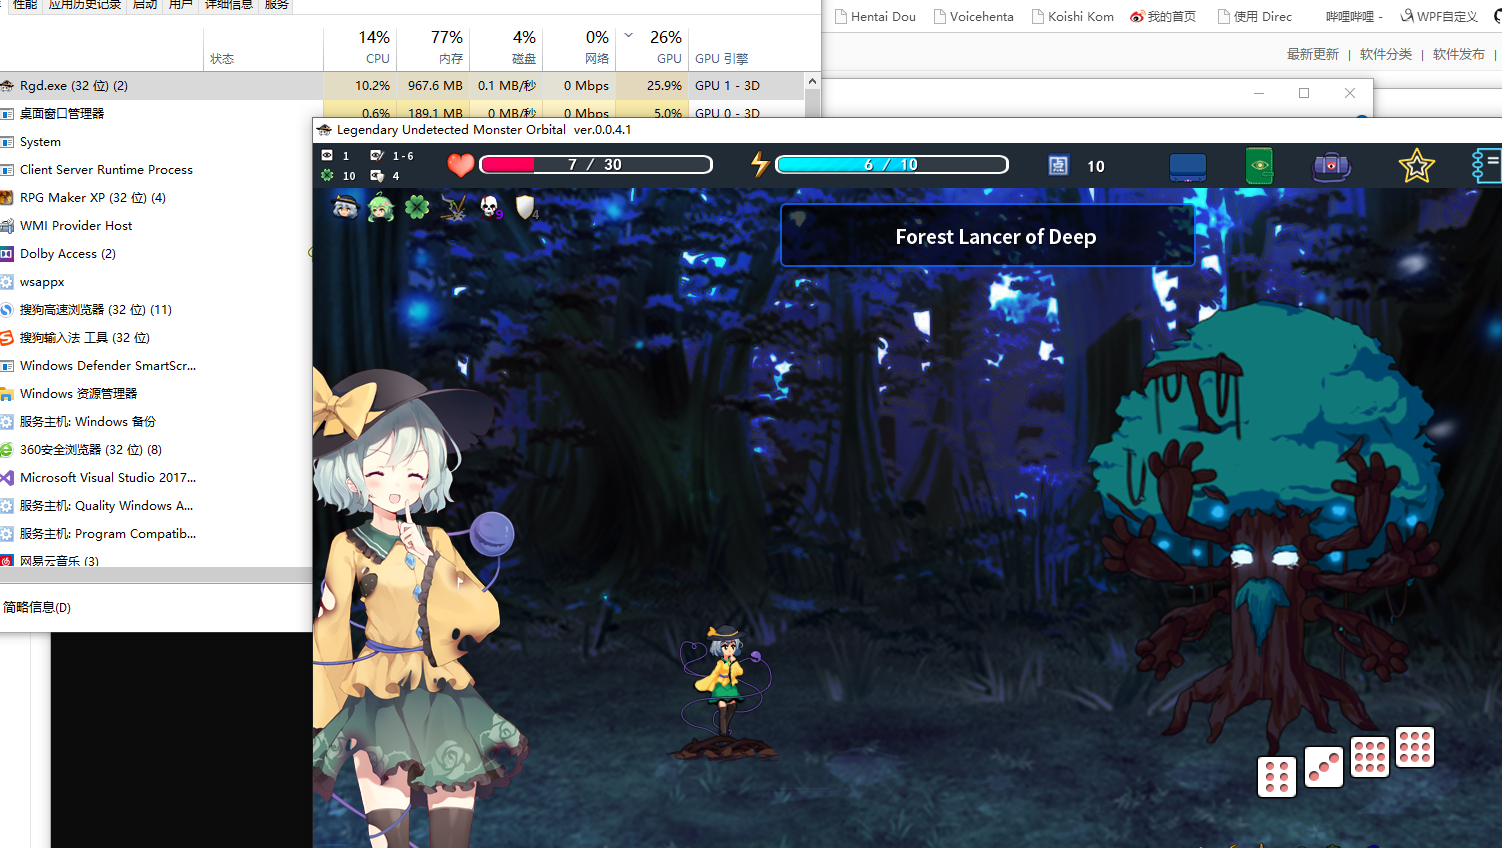Click the lightning bolt energy icon
The image size is (1502, 848).
pos(760,164)
